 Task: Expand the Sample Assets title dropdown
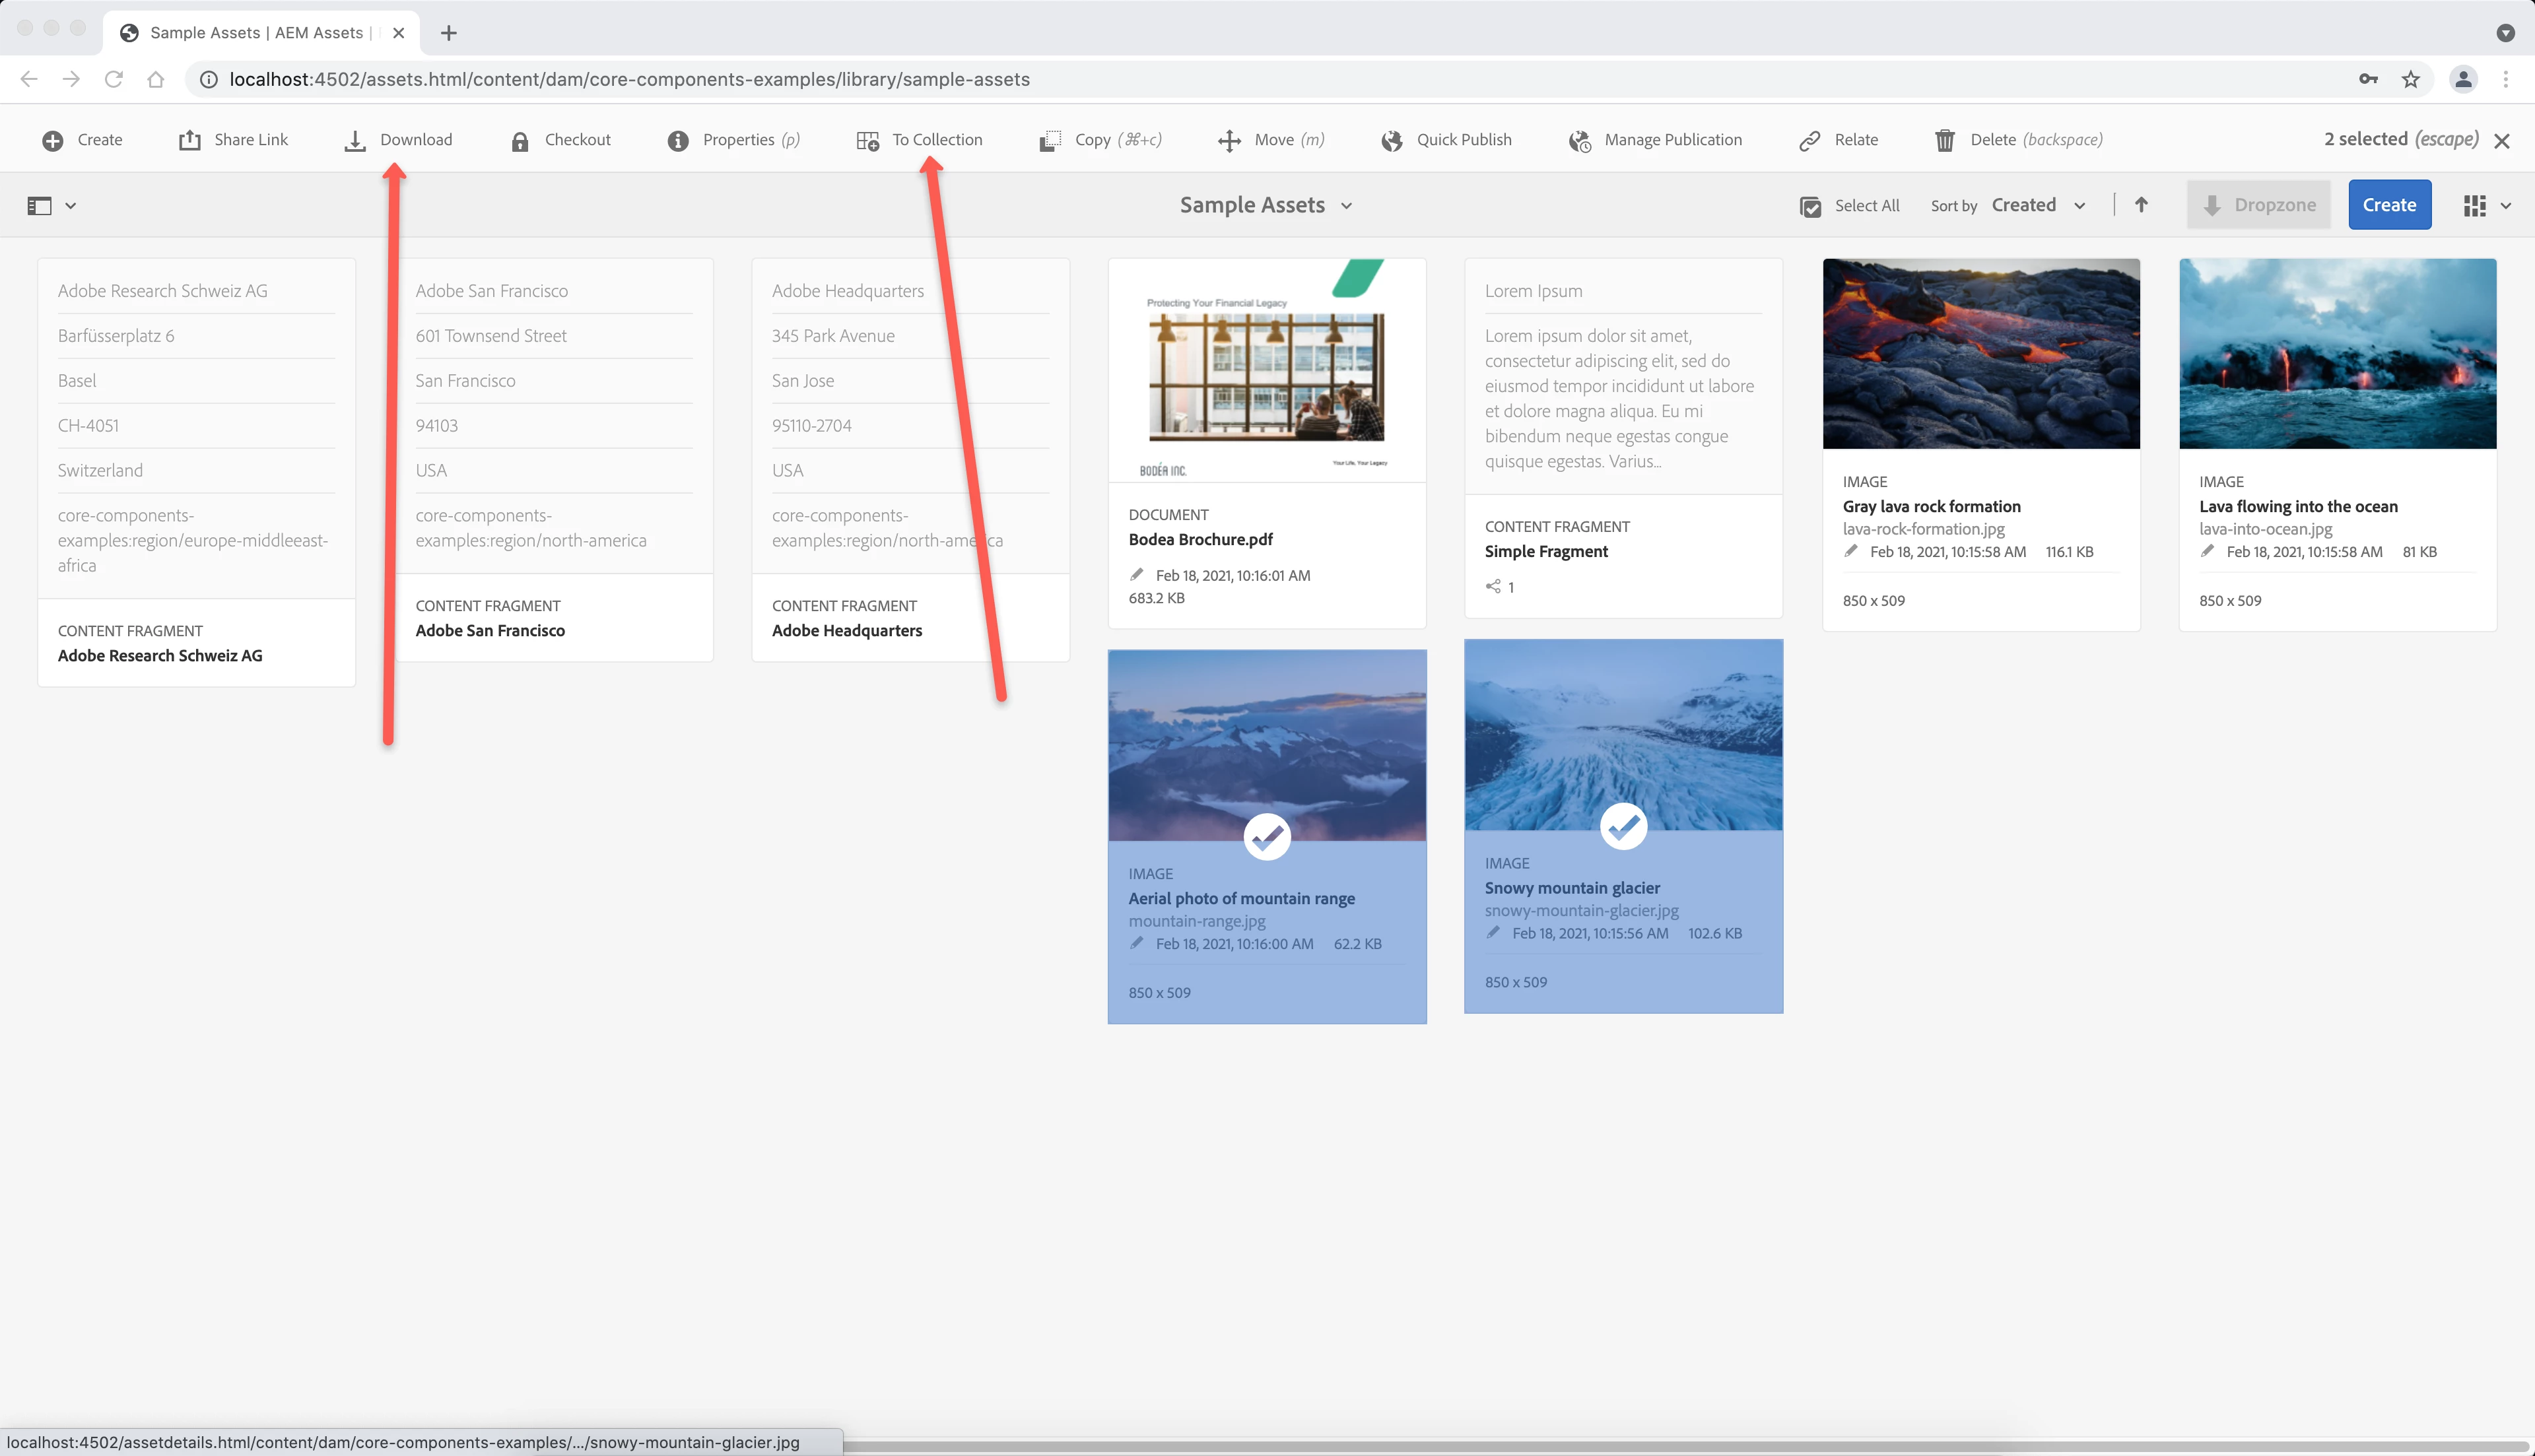tap(1346, 206)
